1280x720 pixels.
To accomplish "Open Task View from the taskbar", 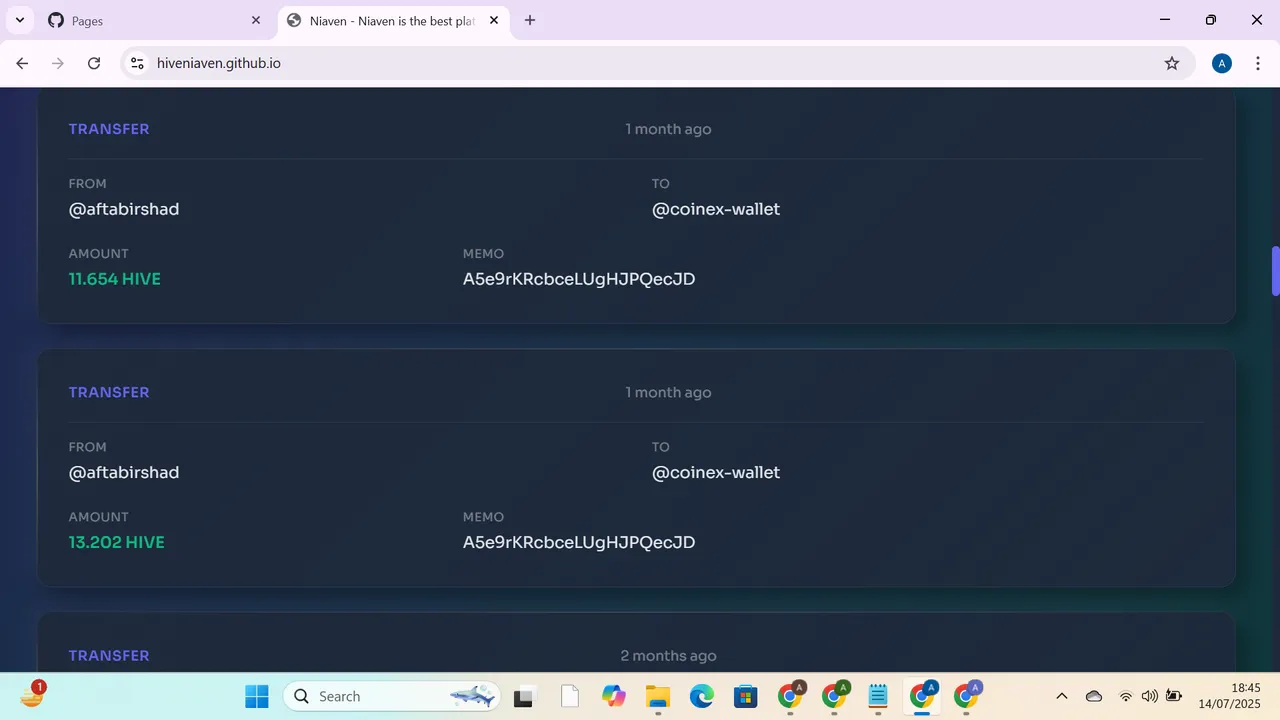I will 523,696.
